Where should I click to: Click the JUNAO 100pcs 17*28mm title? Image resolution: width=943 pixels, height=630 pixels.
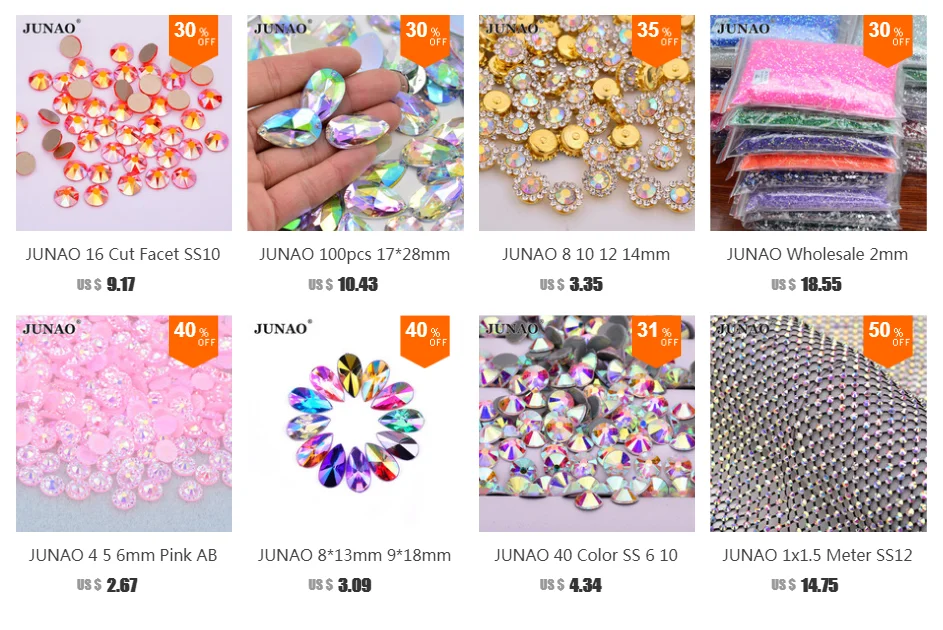[355, 254]
